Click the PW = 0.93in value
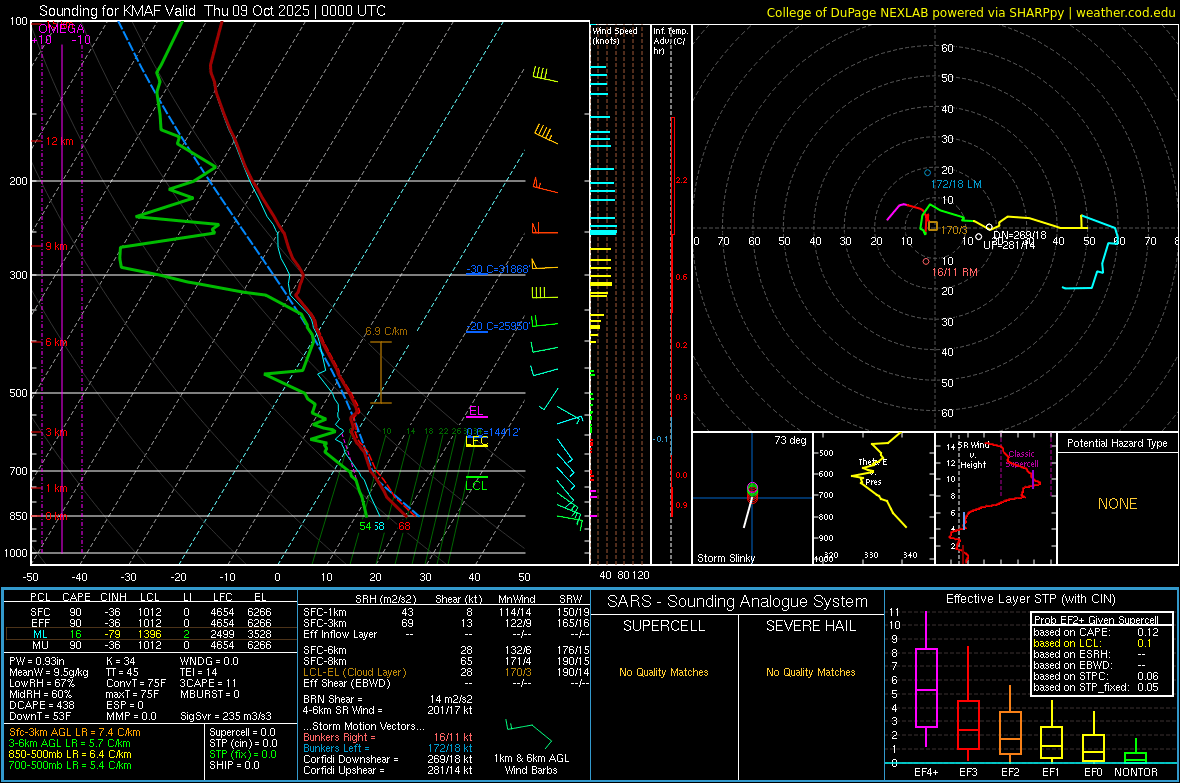The height and width of the screenshot is (783, 1180). tap(40, 661)
